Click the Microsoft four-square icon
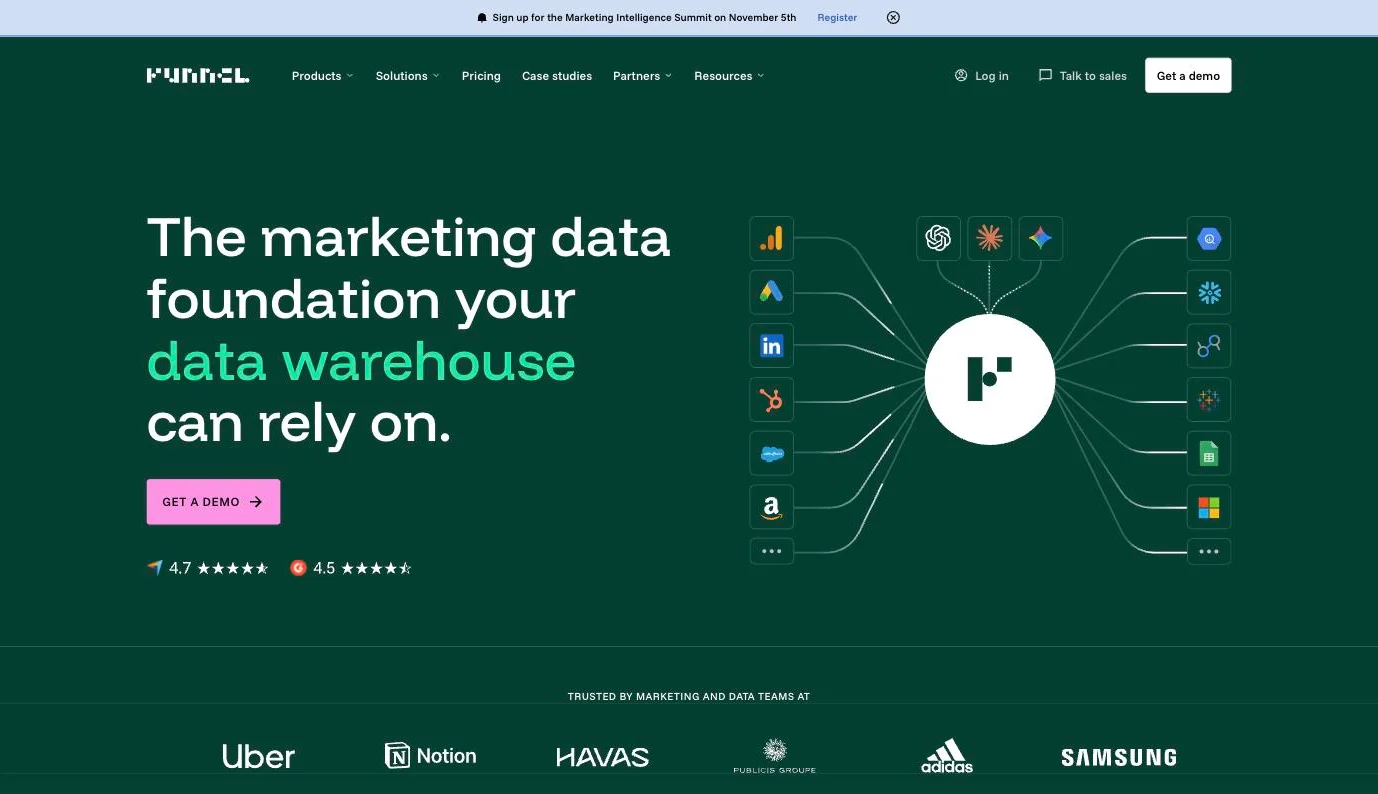 click(x=1209, y=507)
